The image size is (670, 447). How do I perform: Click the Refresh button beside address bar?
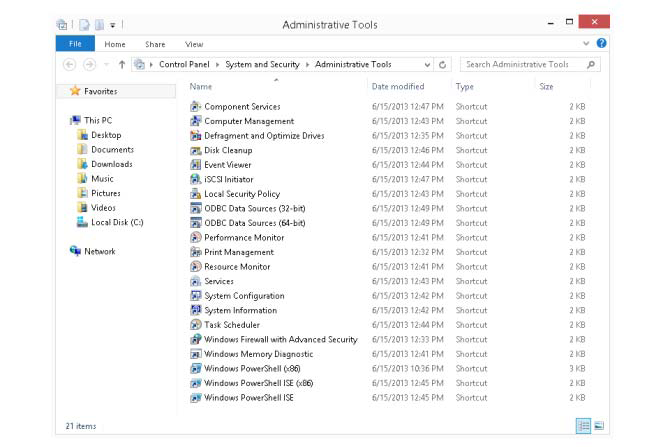443,65
